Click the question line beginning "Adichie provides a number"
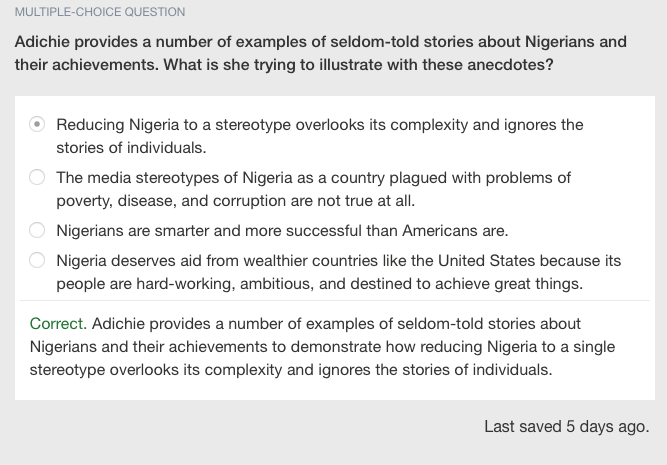The width and height of the screenshot is (667, 465). click(x=321, y=42)
